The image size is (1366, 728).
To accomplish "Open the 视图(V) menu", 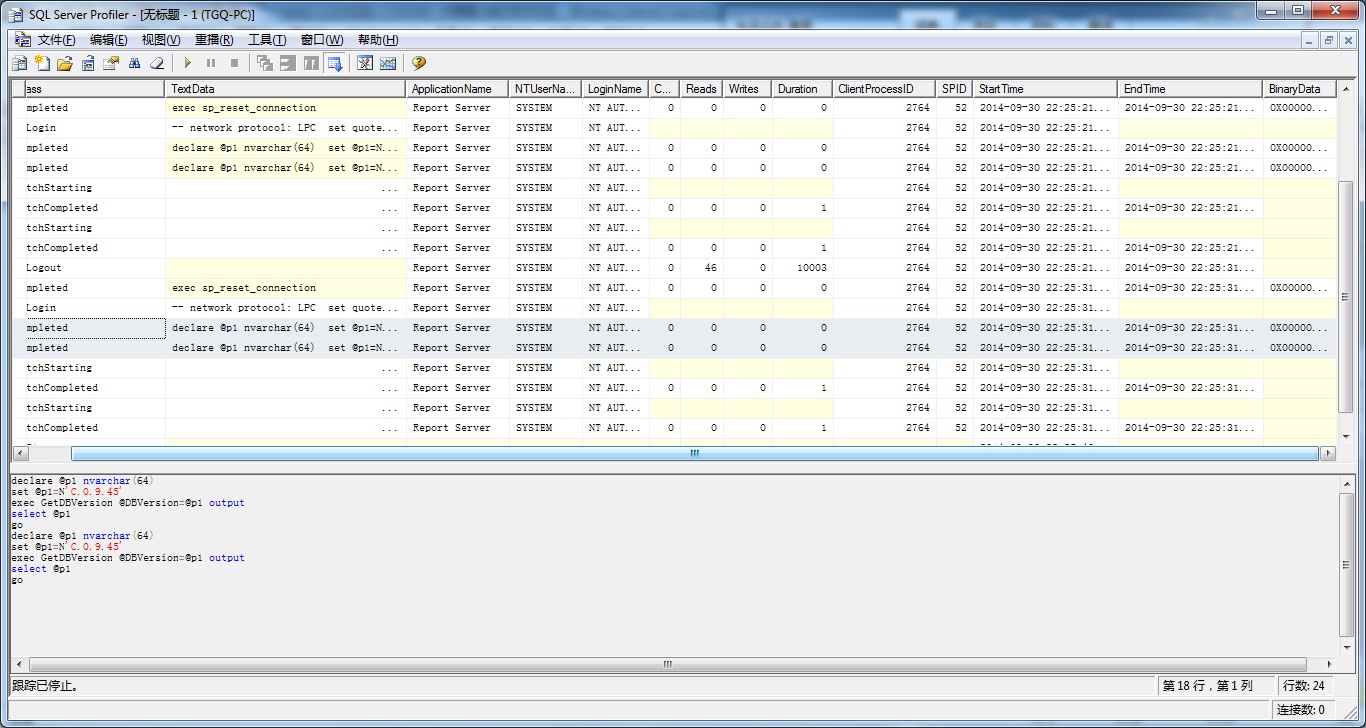I will click(161, 40).
